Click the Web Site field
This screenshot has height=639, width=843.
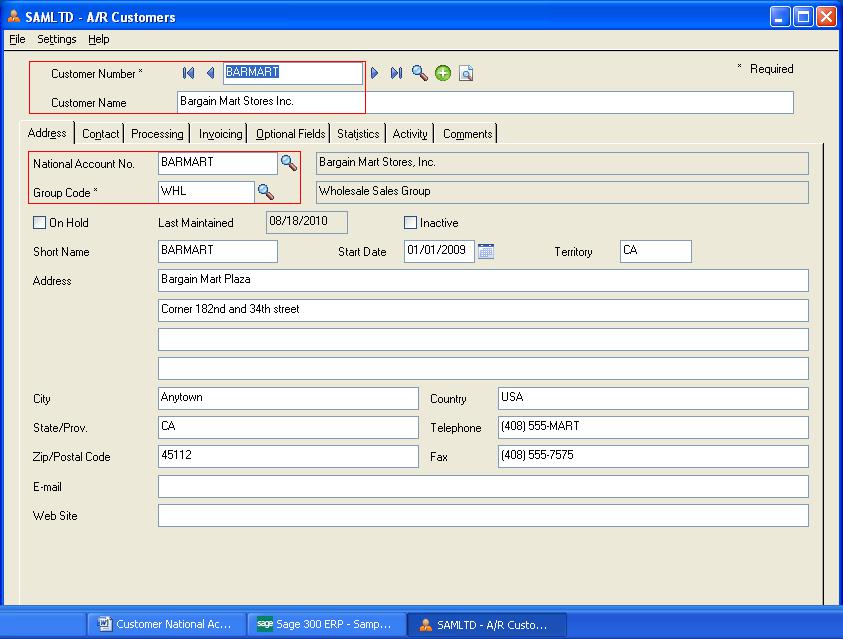(483, 515)
